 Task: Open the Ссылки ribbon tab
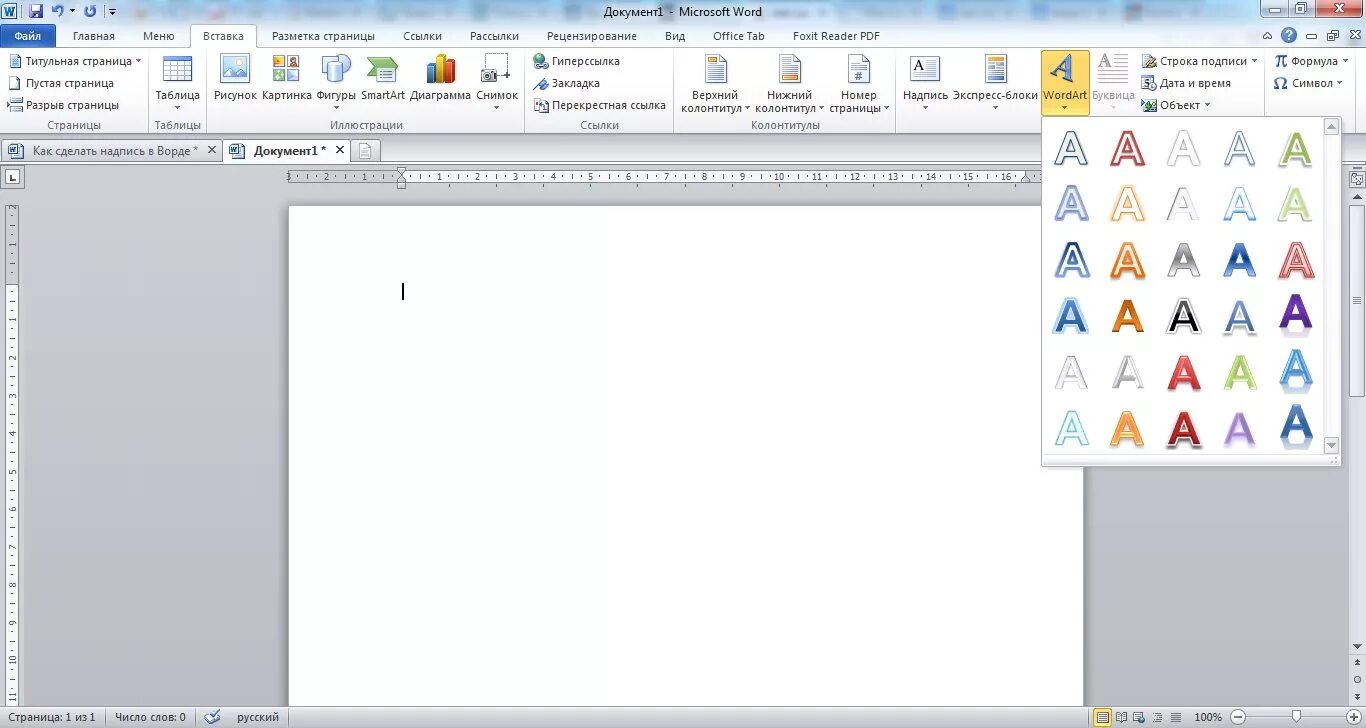click(x=423, y=36)
